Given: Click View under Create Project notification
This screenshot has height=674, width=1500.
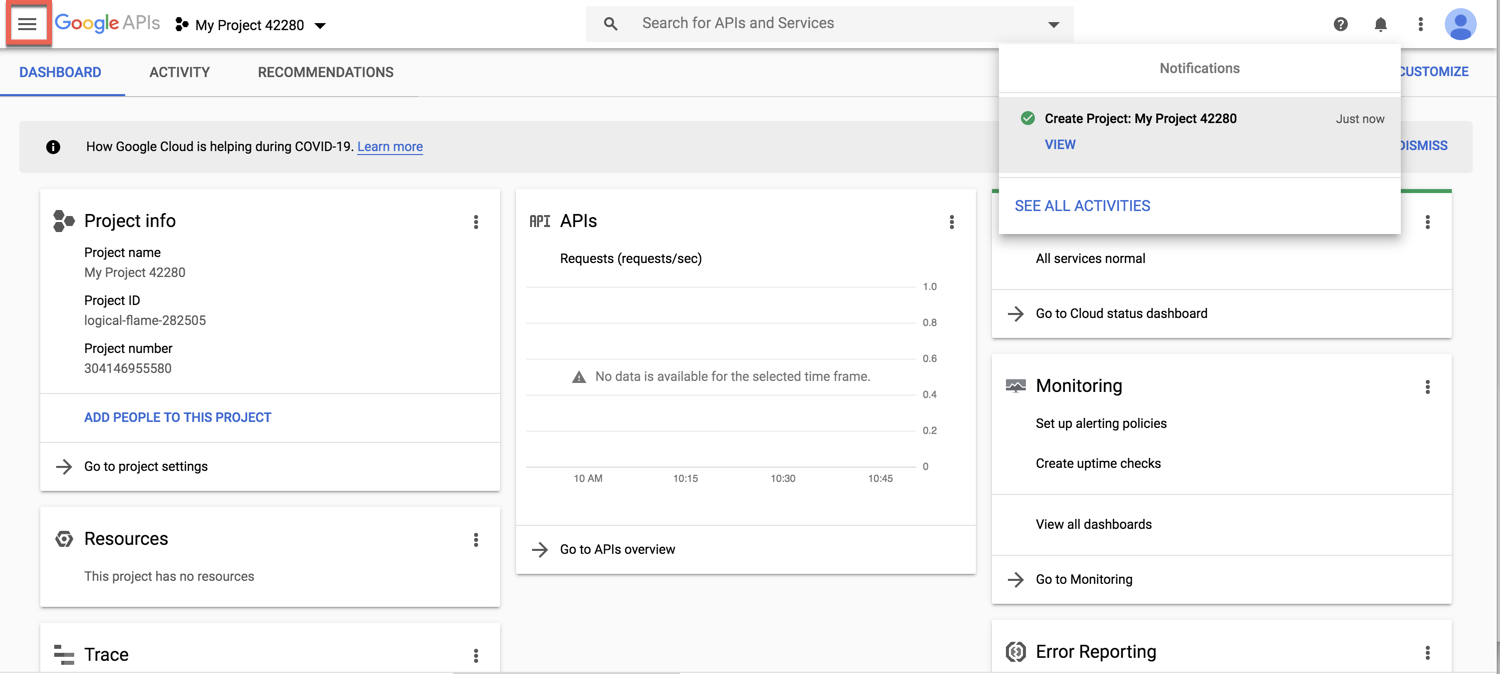Looking at the screenshot, I should [x=1060, y=145].
